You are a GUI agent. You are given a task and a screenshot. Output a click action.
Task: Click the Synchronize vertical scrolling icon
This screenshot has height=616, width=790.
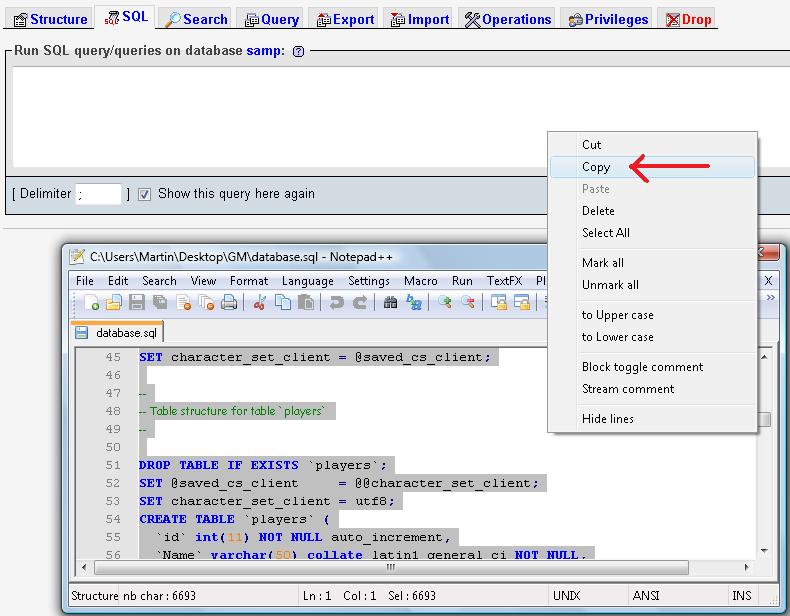pos(499,302)
